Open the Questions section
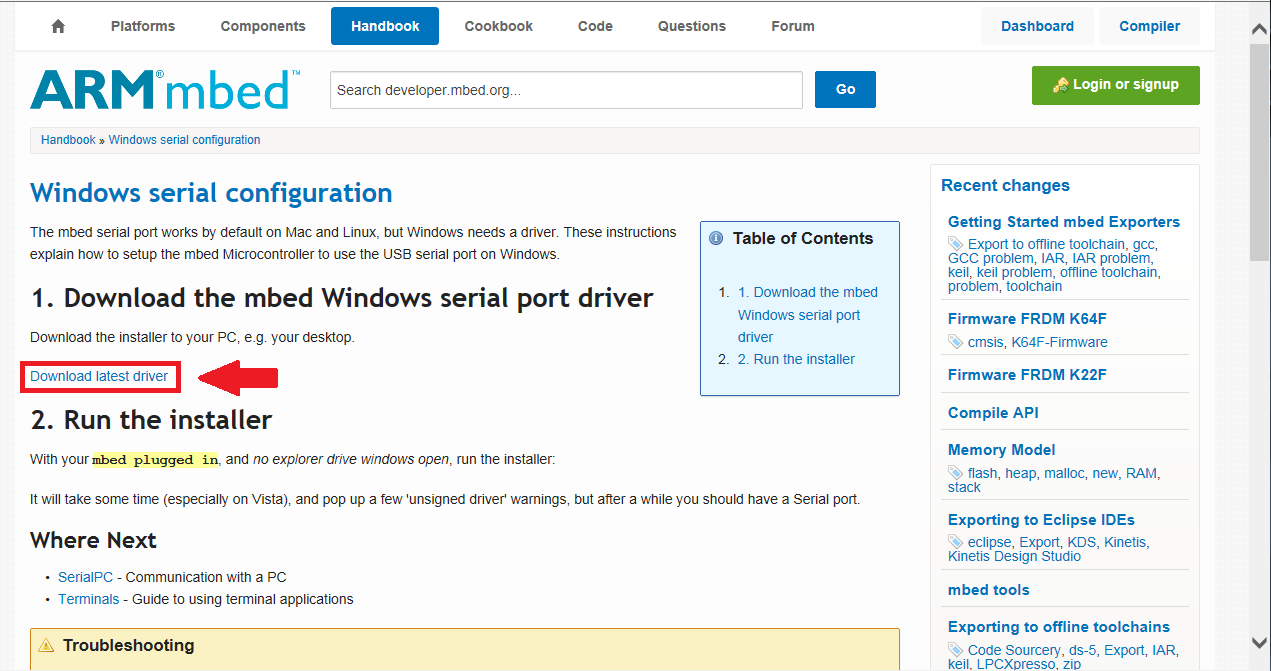Image resolution: width=1271 pixels, height=671 pixels. [692, 27]
